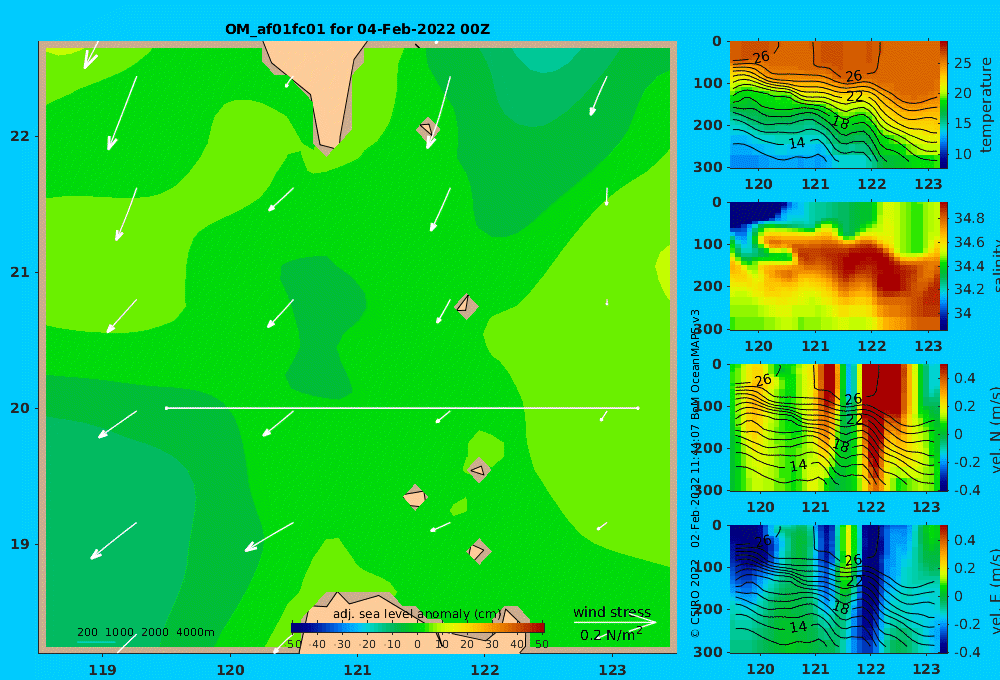This screenshot has width=1000, height=680.
Task: Click the longitude label 119 under the map
Action: [103, 670]
